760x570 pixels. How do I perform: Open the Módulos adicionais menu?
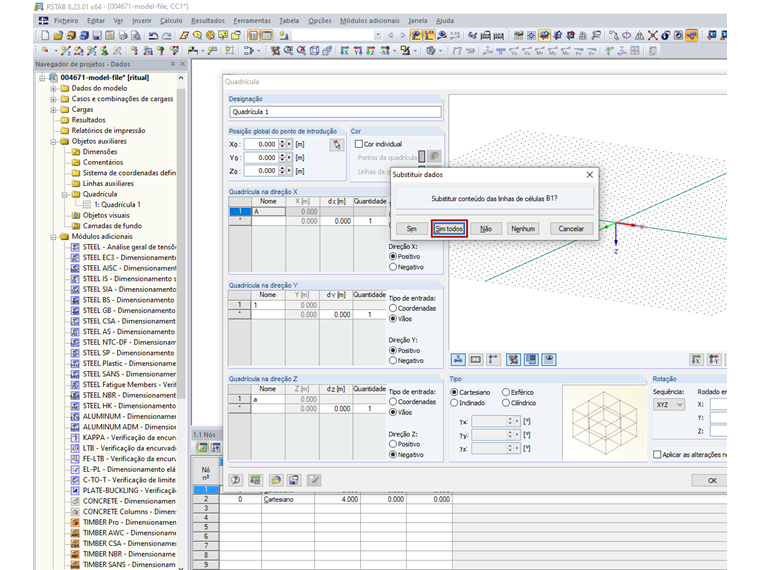368,20
